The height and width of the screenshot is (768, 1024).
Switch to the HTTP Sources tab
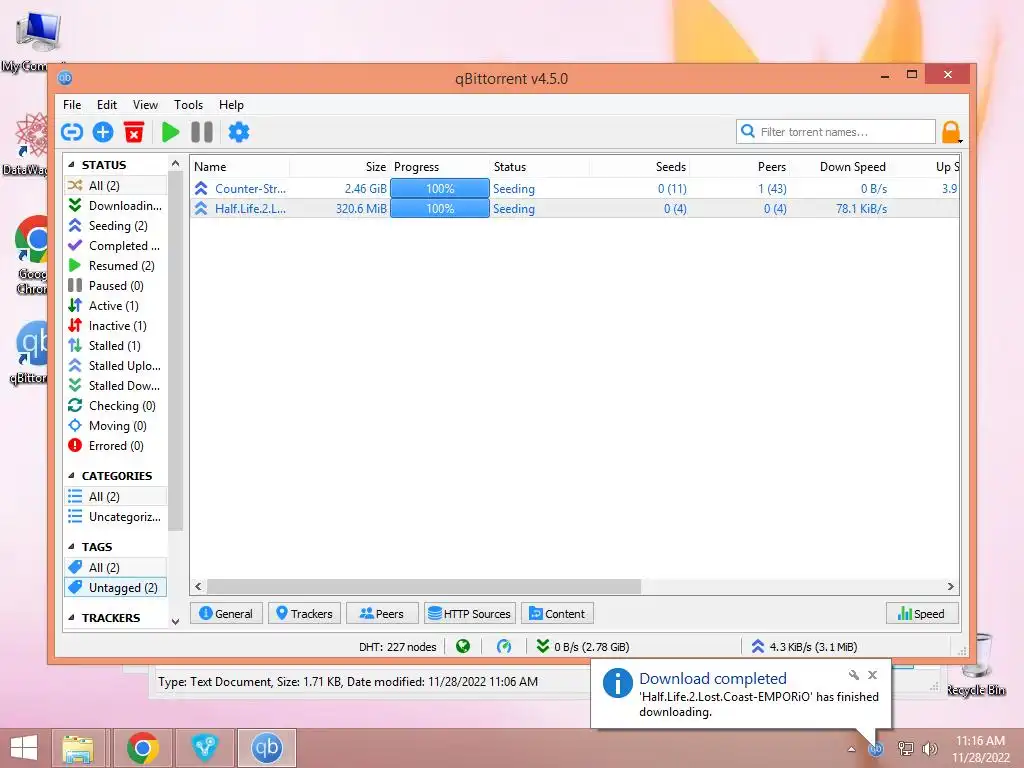click(470, 614)
